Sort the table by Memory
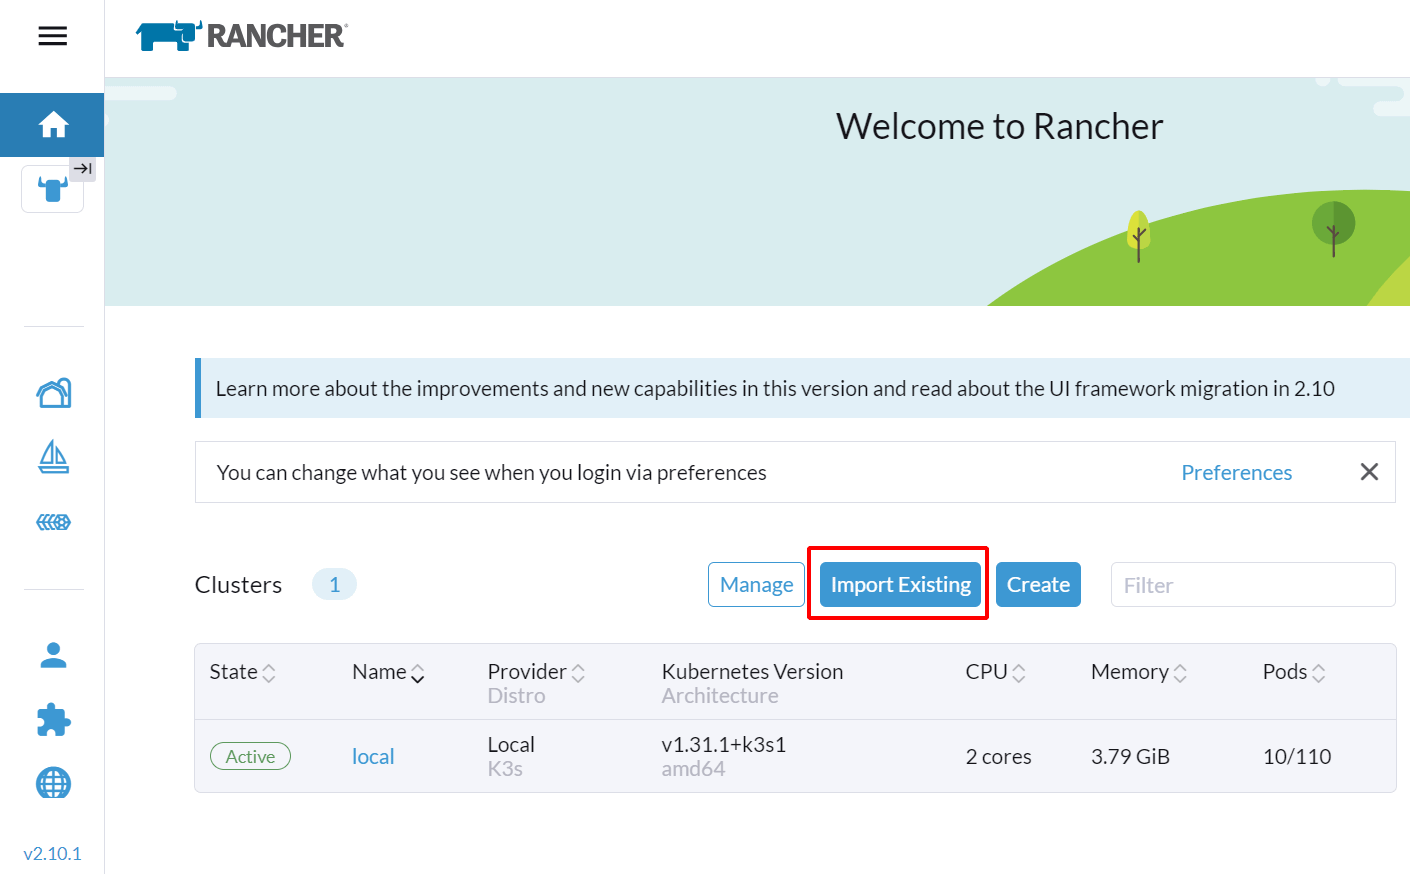Screen dimensions: 1410x874 [x=1139, y=672]
